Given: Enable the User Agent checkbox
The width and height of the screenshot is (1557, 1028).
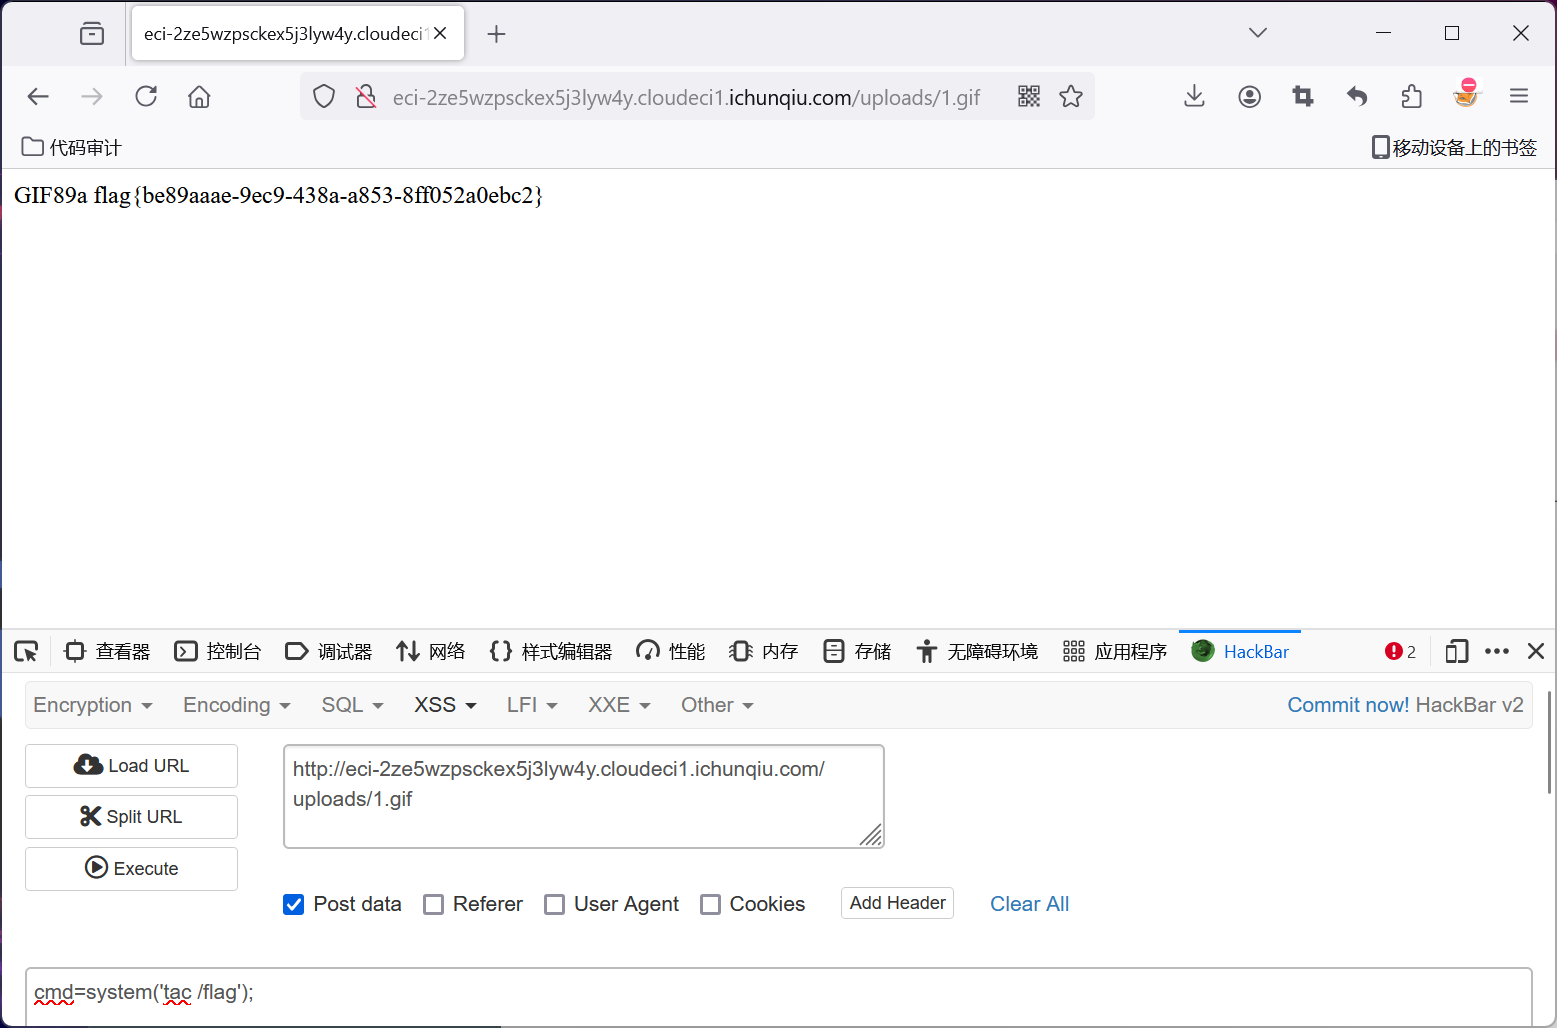Looking at the screenshot, I should pyautogui.click(x=554, y=904).
